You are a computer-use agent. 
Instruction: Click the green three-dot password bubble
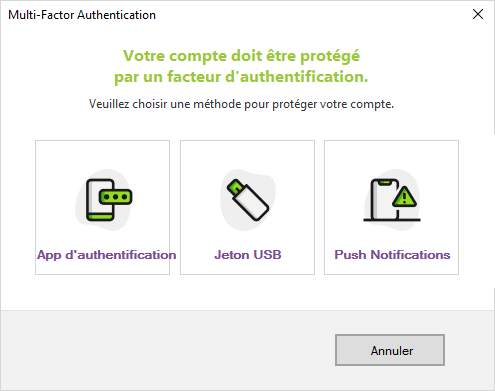(115, 197)
